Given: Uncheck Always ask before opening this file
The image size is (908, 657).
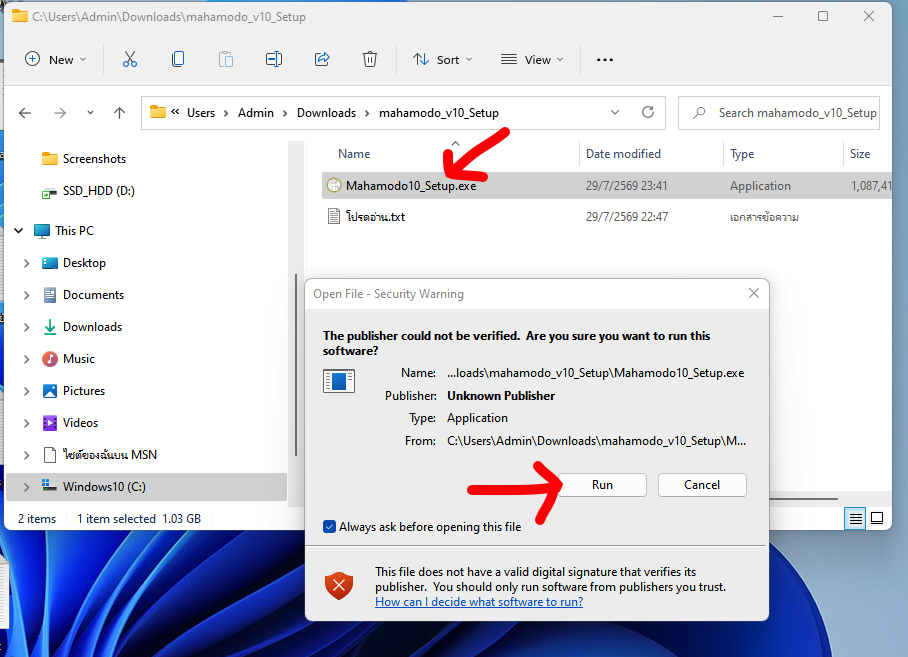Looking at the screenshot, I should (329, 526).
